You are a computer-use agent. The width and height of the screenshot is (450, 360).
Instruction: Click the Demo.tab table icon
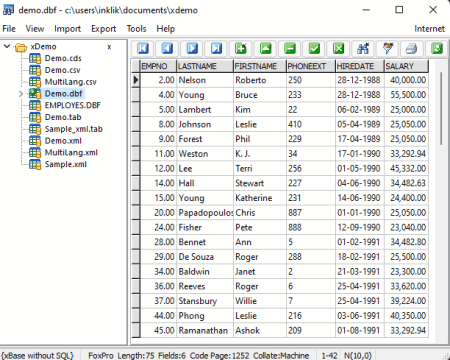(35, 117)
